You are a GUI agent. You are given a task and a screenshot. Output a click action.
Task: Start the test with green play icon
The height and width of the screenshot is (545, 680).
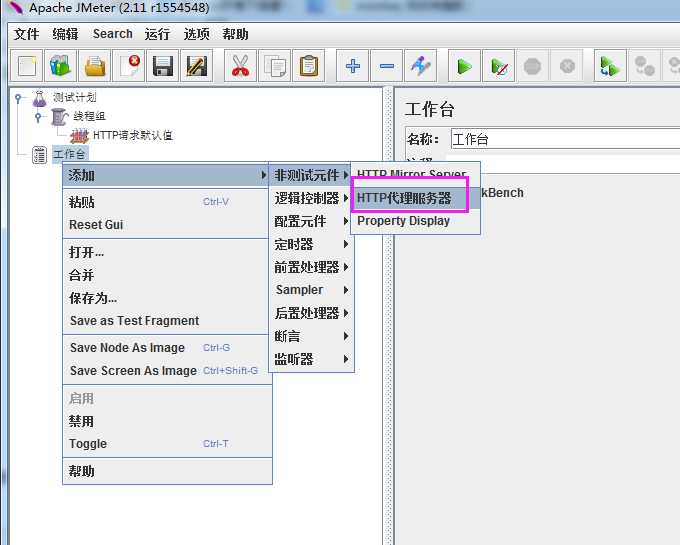click(464, 66)
